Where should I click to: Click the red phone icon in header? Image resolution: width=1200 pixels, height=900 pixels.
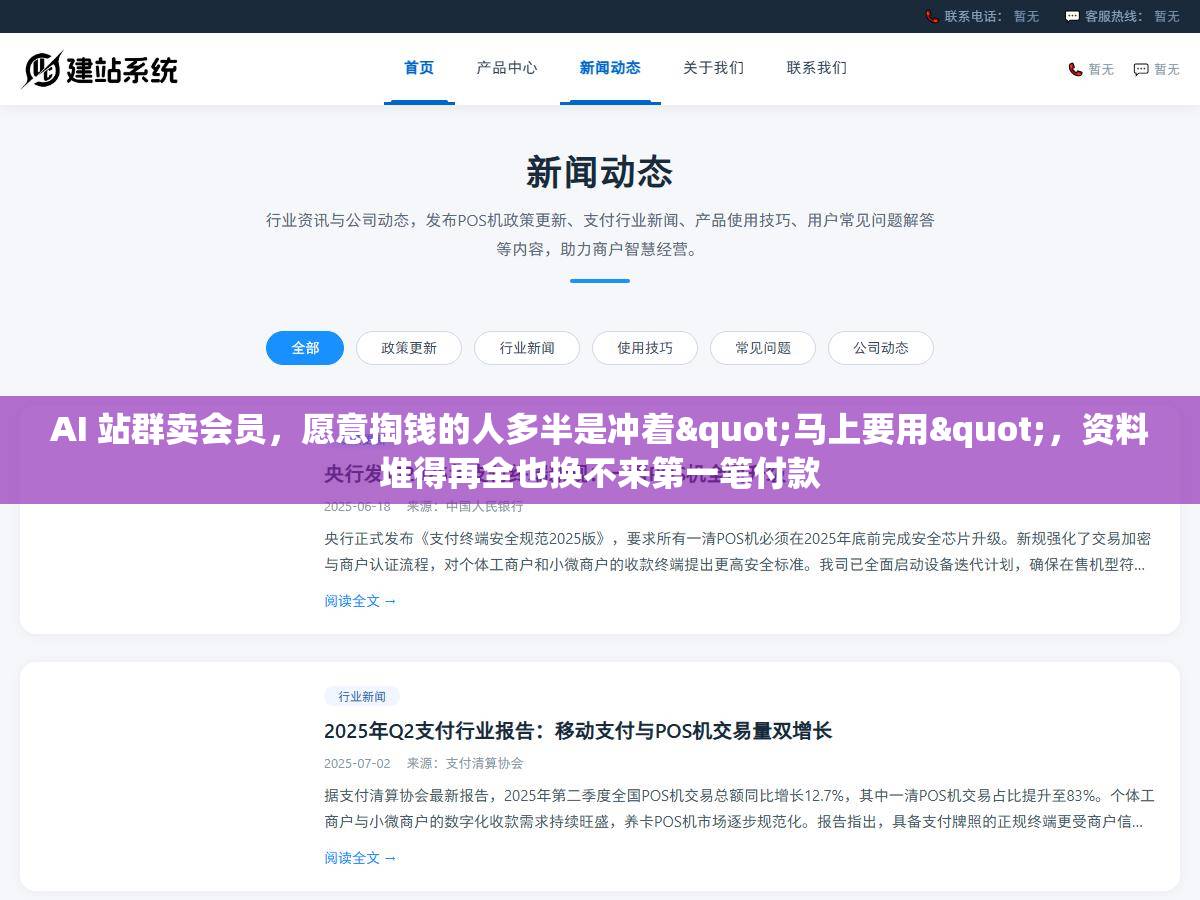coord(1075,69)
